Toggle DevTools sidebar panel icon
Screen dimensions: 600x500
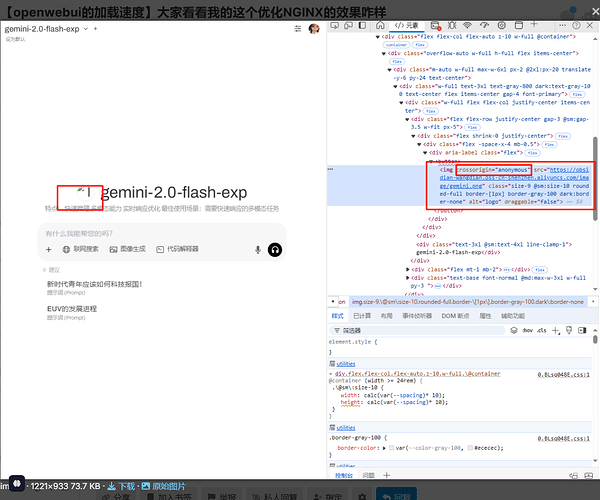click(x=362, y=26)
